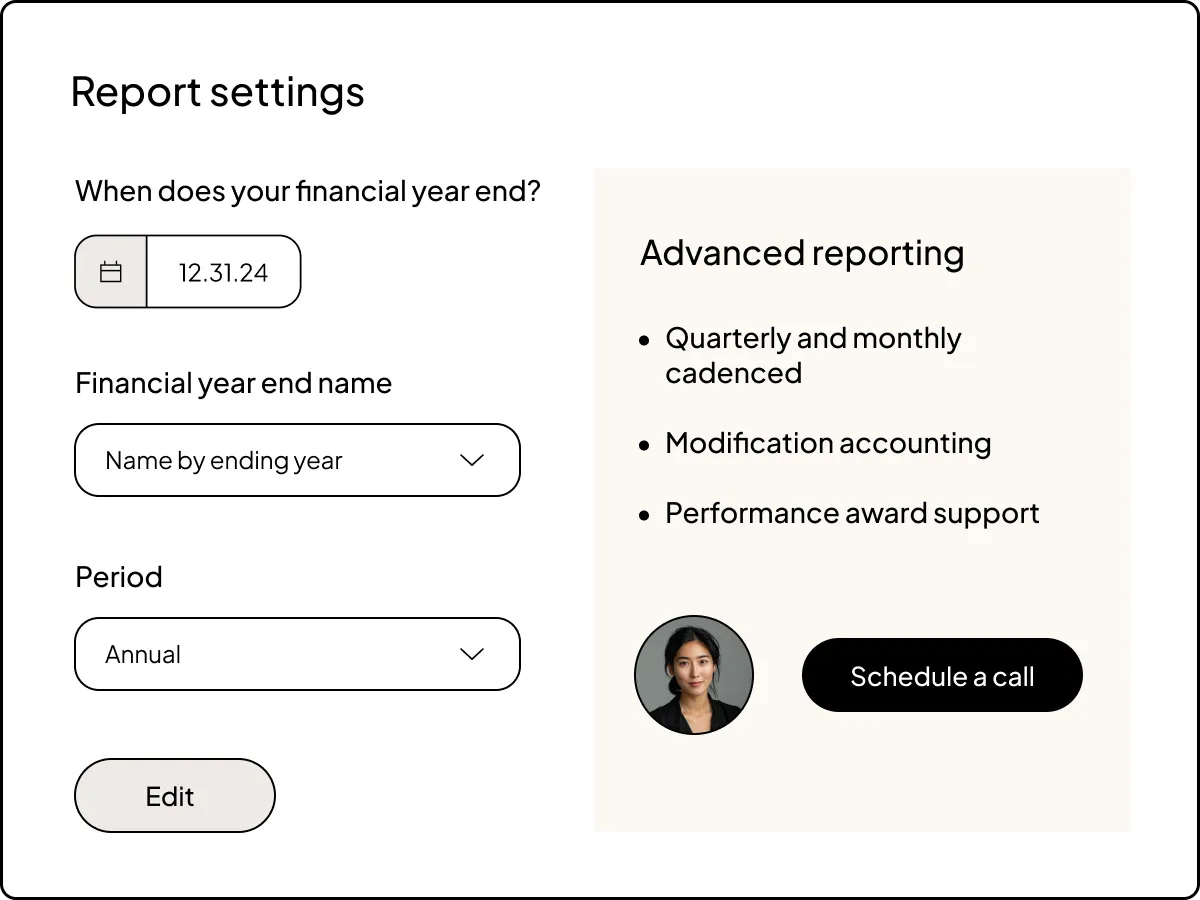Click the chevron on the financial year end name selector
This screenshot has width=1200, height=900.
pos(471,460)
